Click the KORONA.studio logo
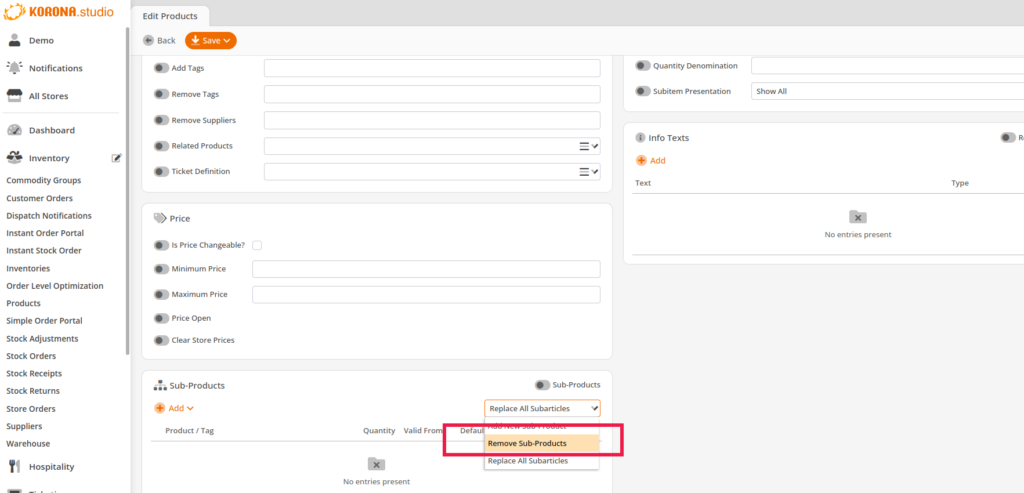The image size is (1024, 493). 59,12
